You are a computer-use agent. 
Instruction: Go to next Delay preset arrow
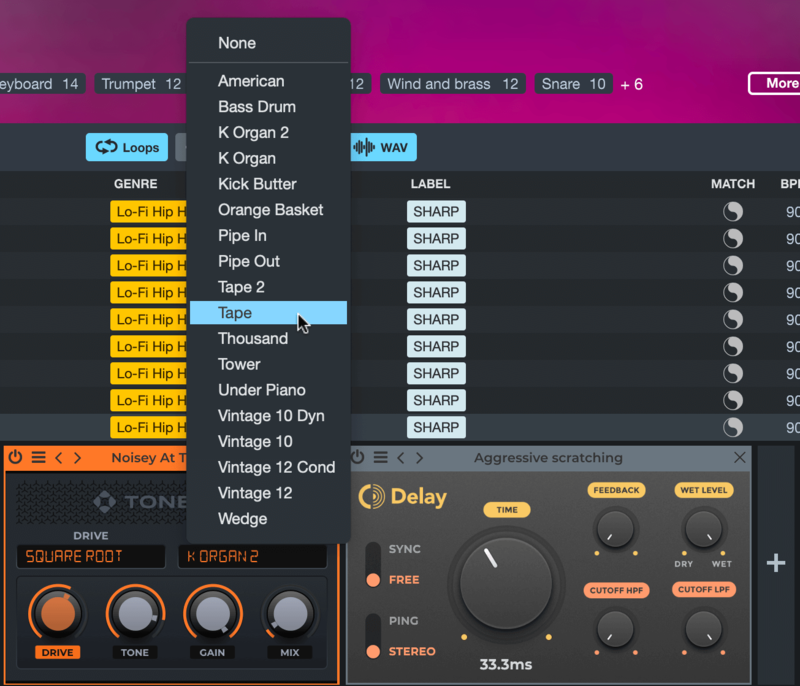click(x=419, y=458)
